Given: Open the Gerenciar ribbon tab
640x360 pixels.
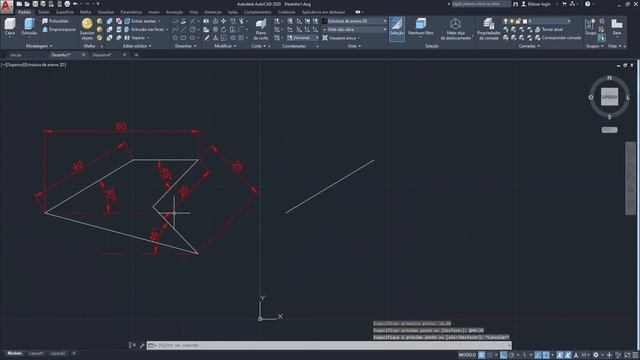Looking at the screenshot, I should coord(213,12).
